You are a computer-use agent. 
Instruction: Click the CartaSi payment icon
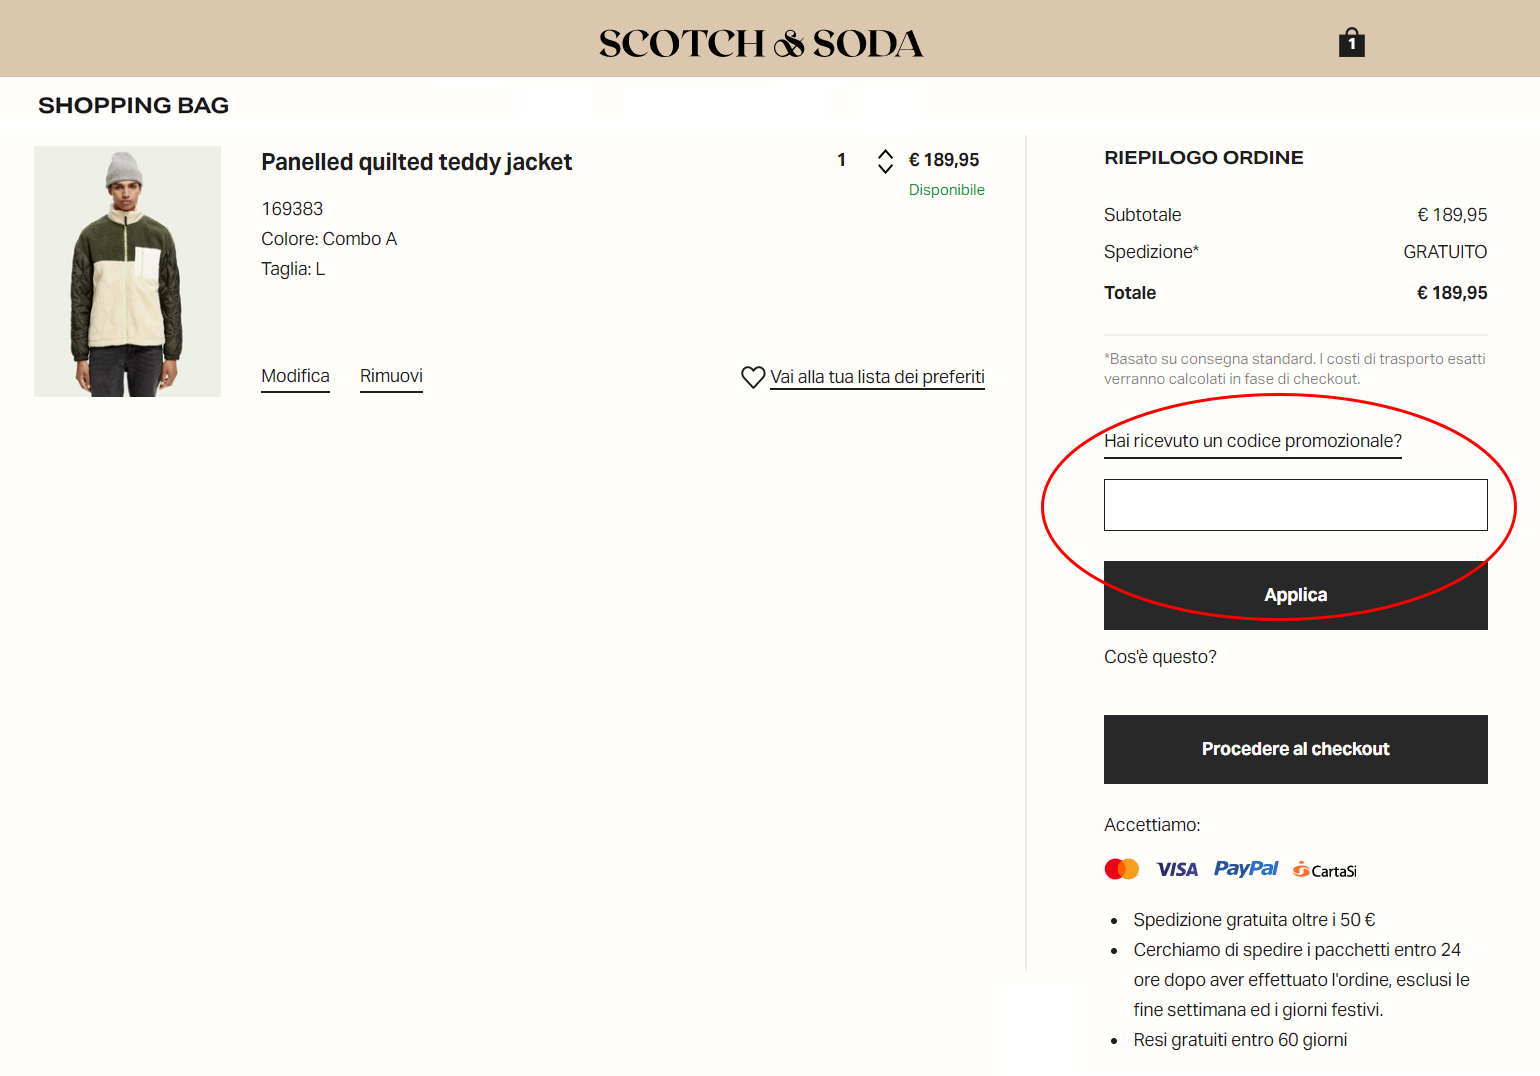pos(1324,870)
